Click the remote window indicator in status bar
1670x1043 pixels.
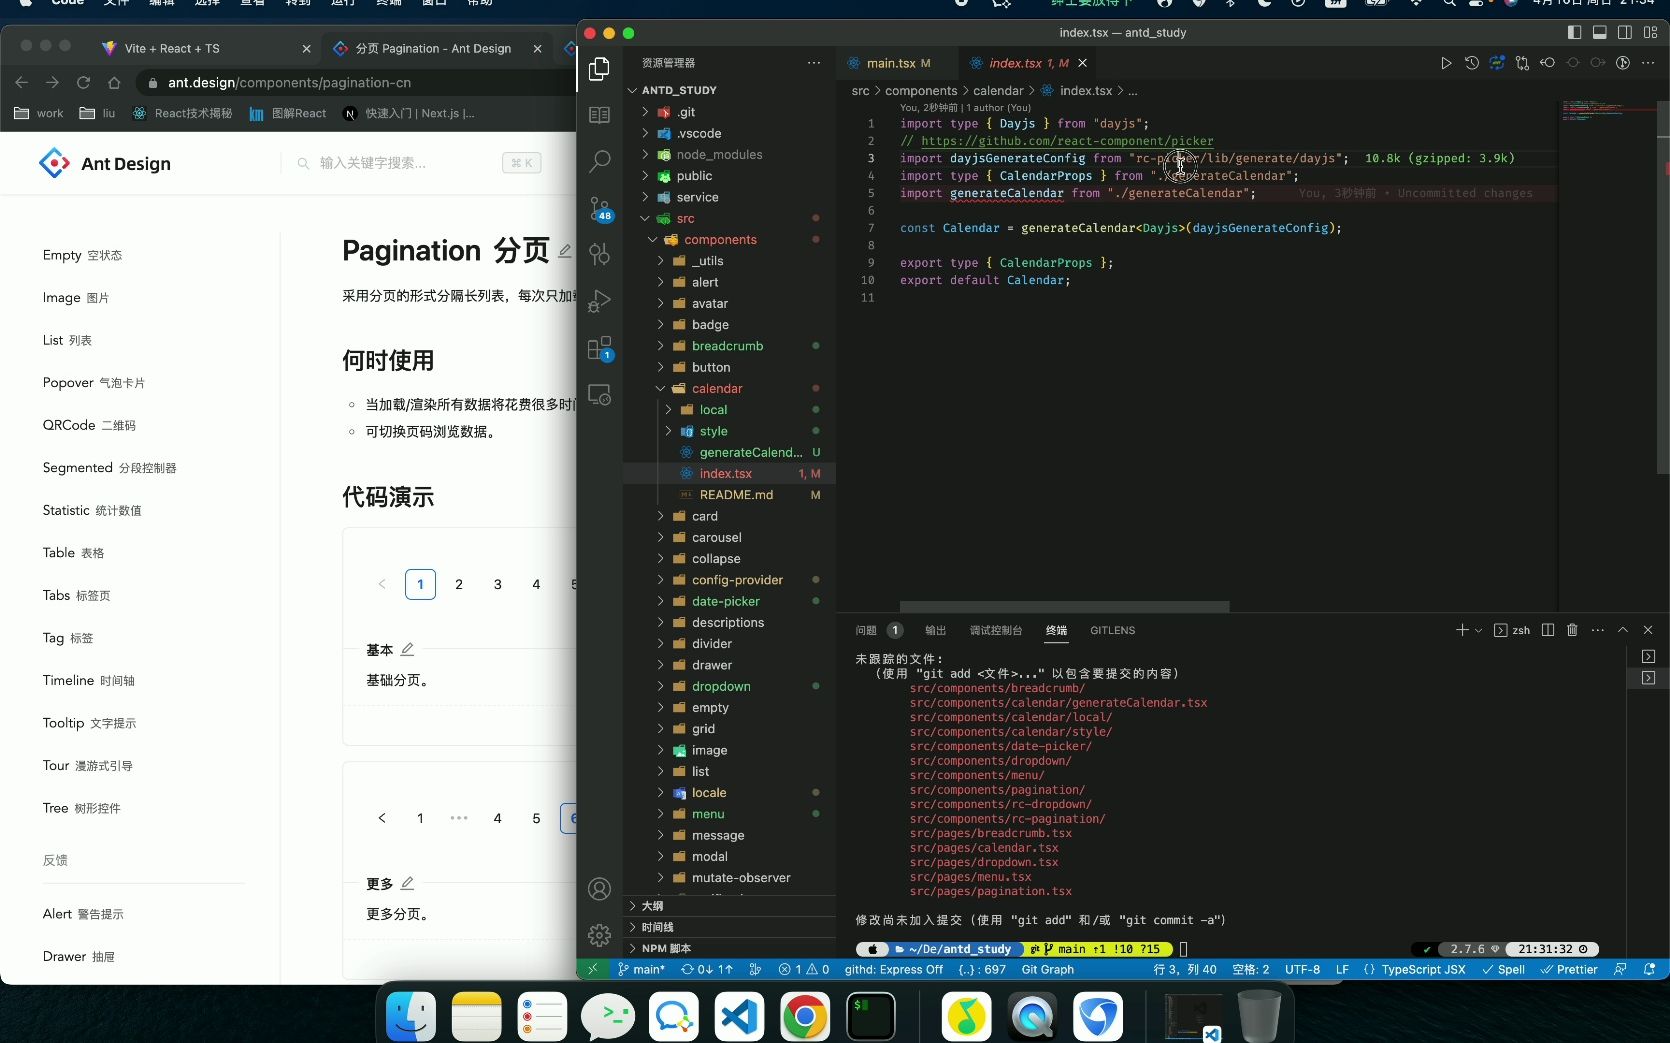[x=592, y=969]
